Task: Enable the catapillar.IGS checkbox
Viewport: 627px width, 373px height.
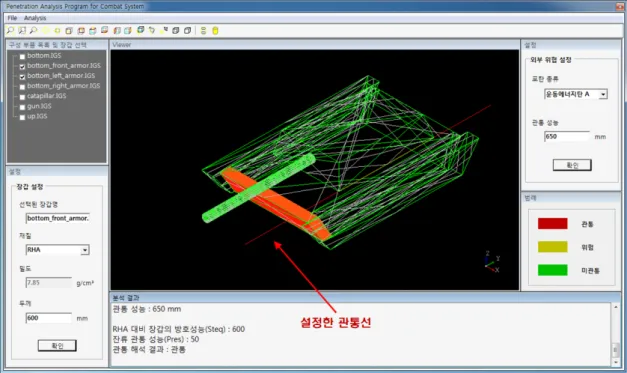Action: click(x=22, y=97)
